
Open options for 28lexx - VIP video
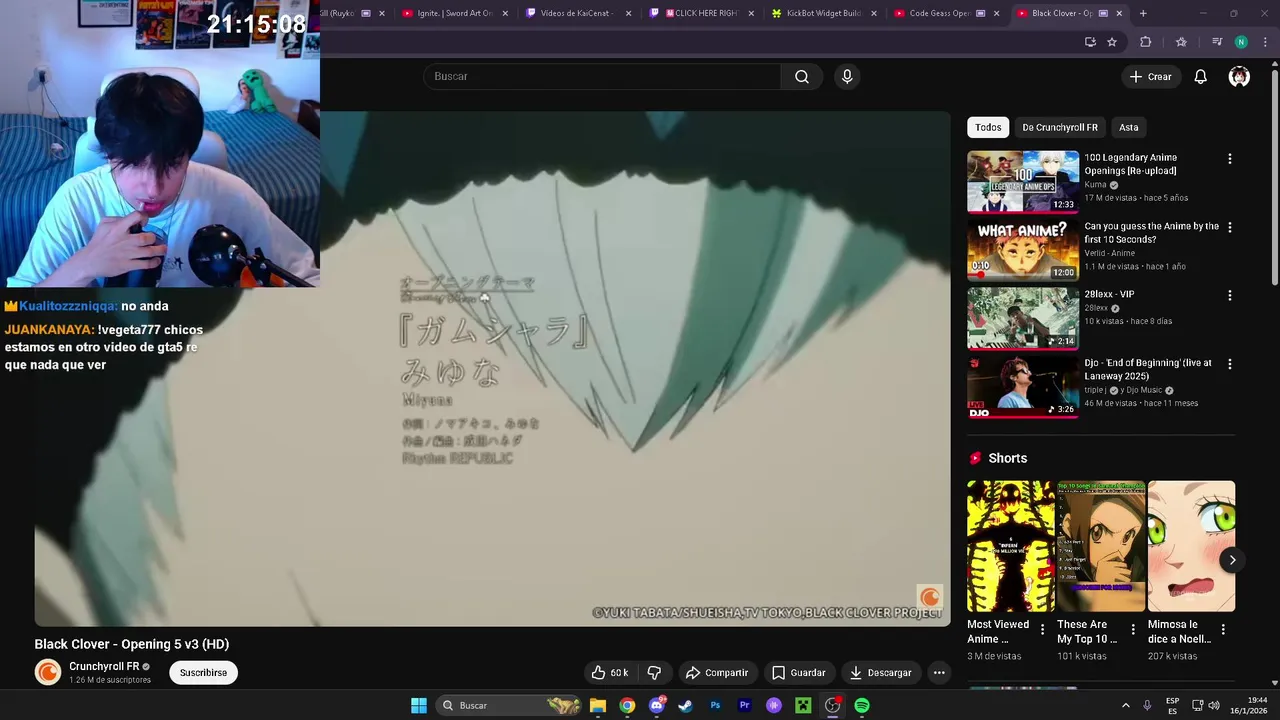click(x=1229, y=295)
